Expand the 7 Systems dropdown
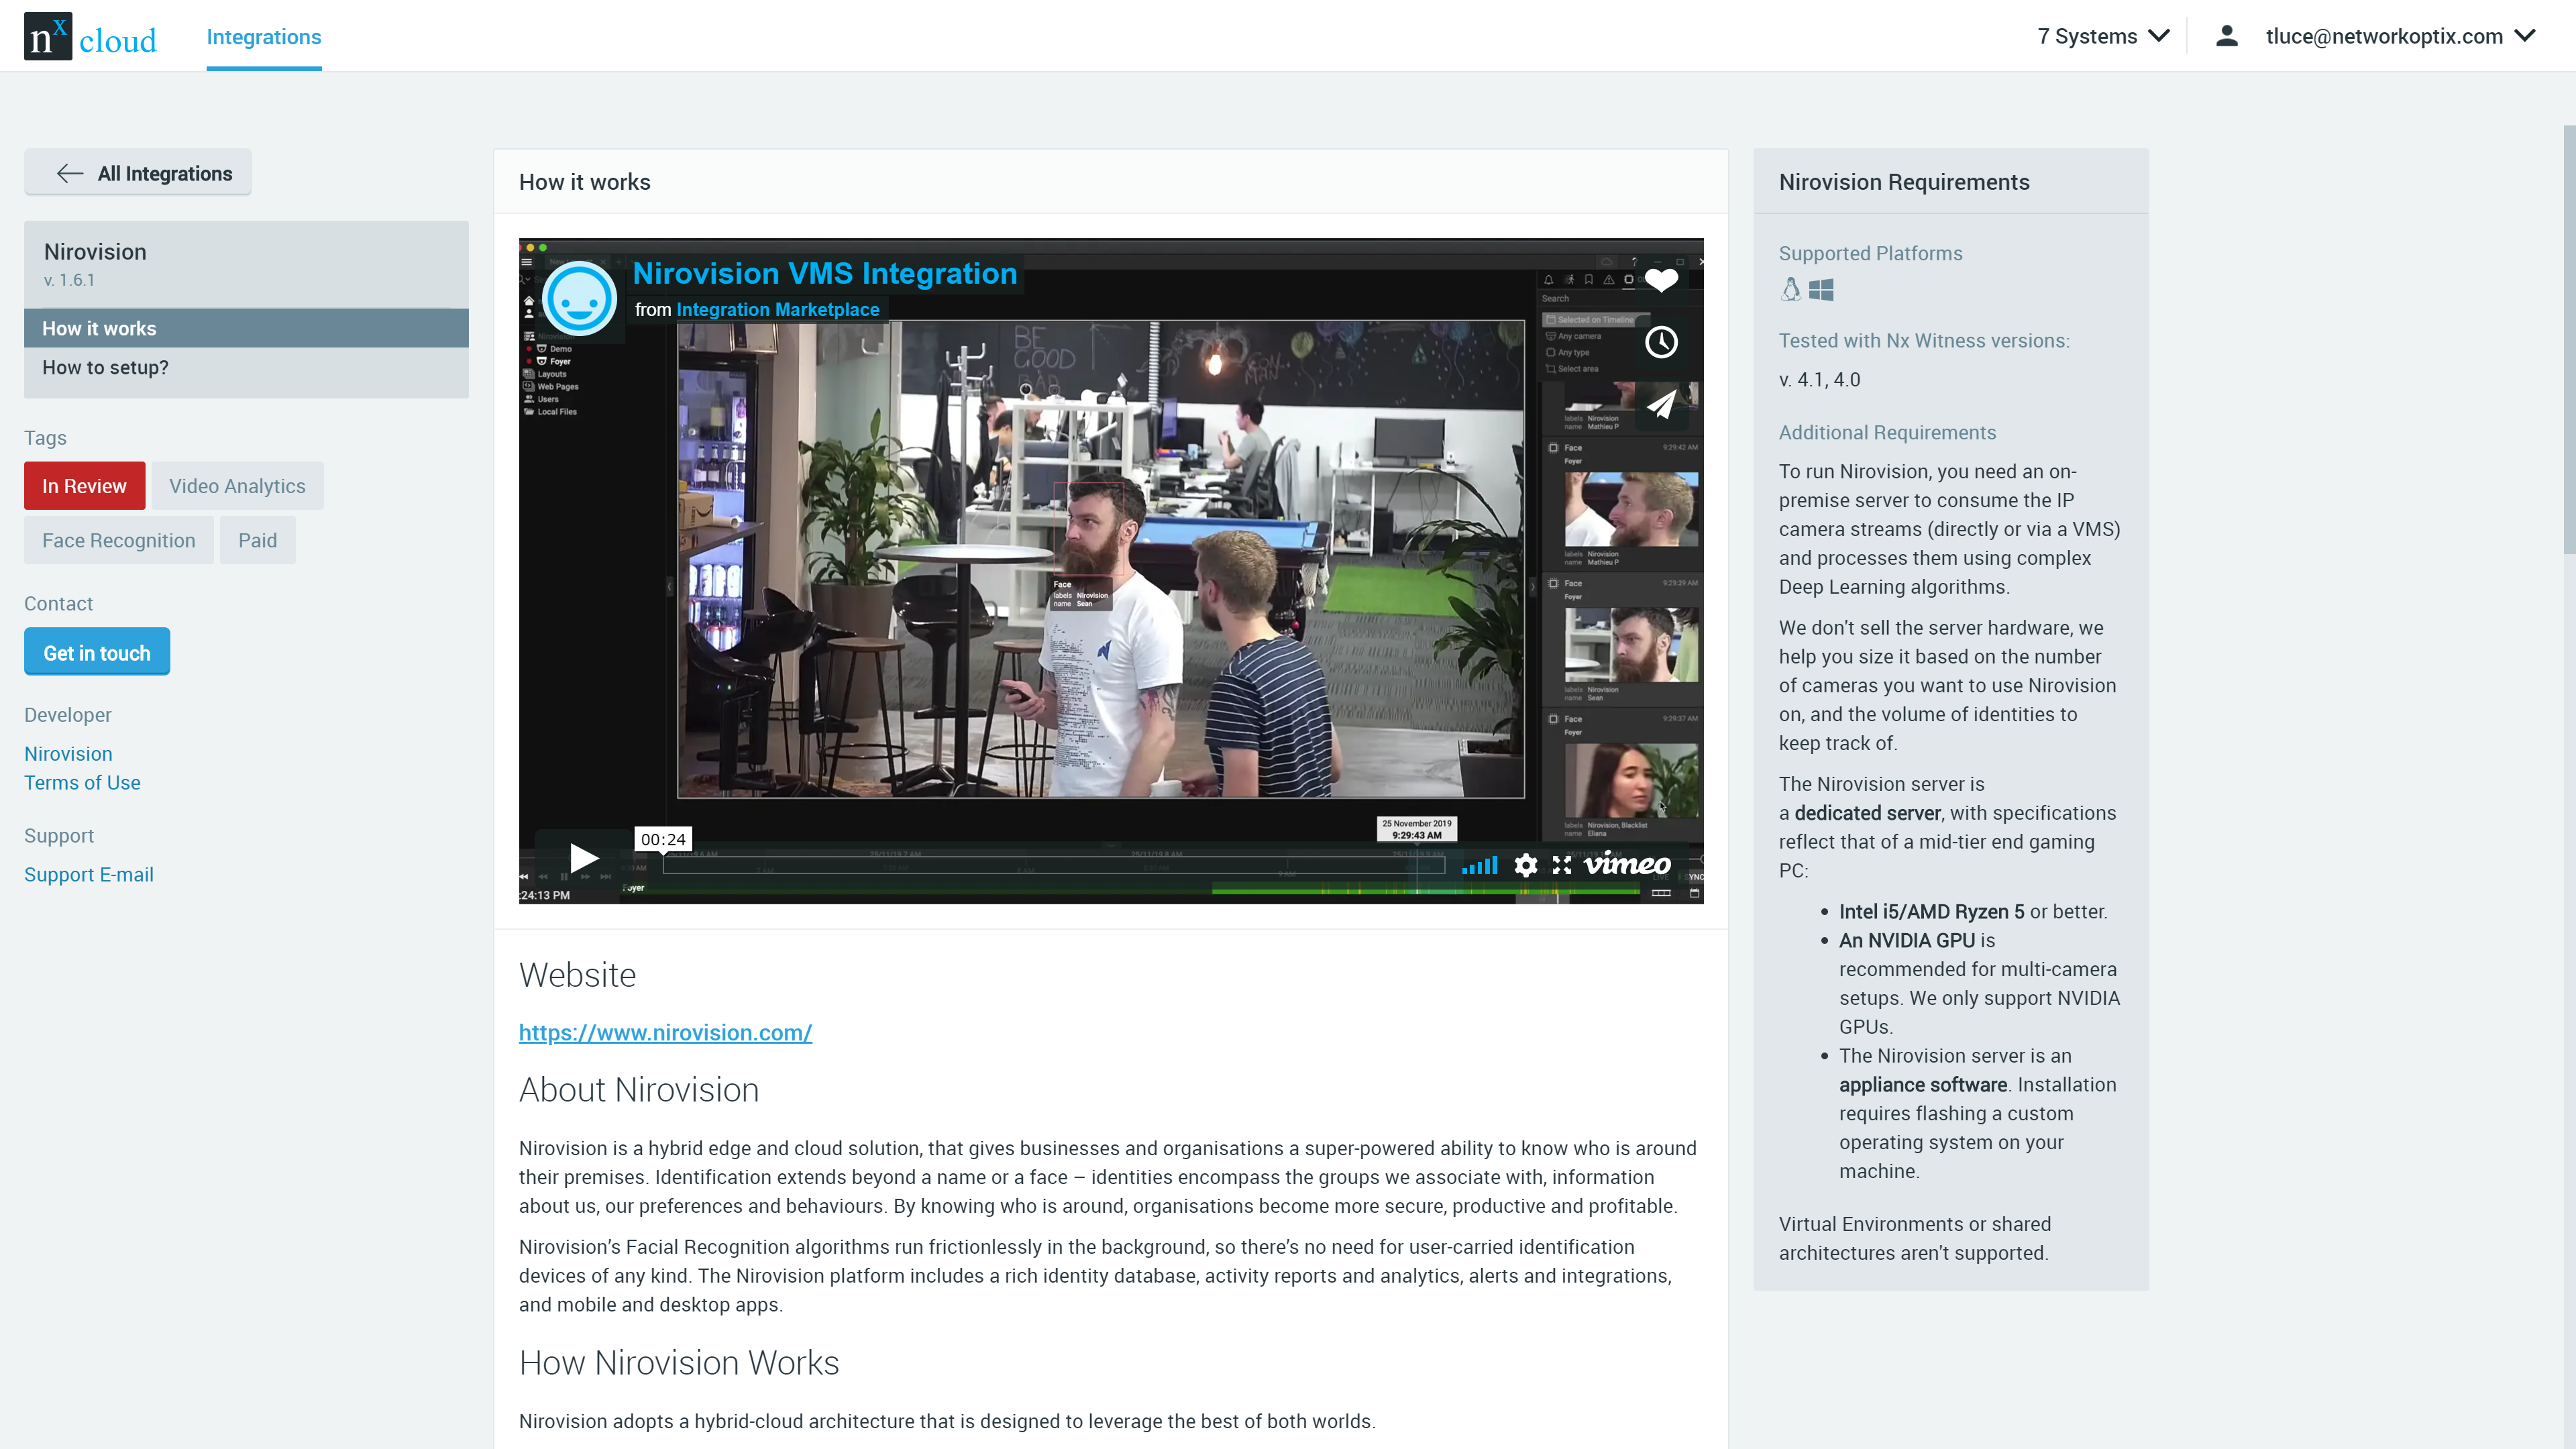The width and height of the screenshot is (2576, 1449). coord(2104,36)
